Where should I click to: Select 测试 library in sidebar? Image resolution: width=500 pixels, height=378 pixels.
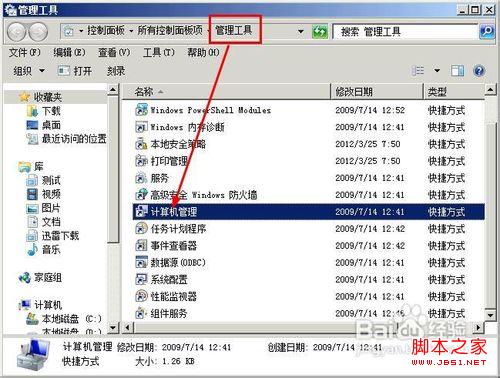coord(51,180)
